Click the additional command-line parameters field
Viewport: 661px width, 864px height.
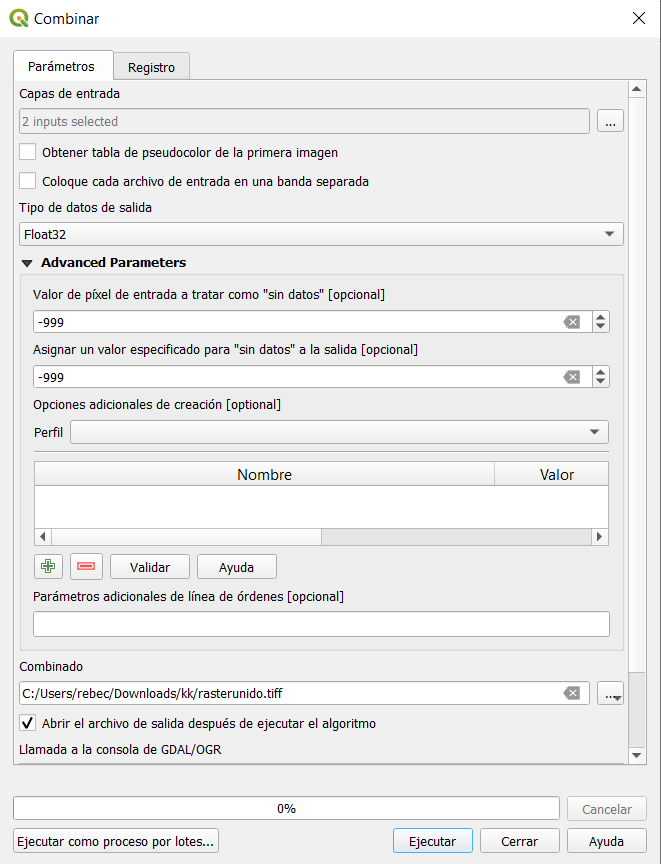coord(321,624)
